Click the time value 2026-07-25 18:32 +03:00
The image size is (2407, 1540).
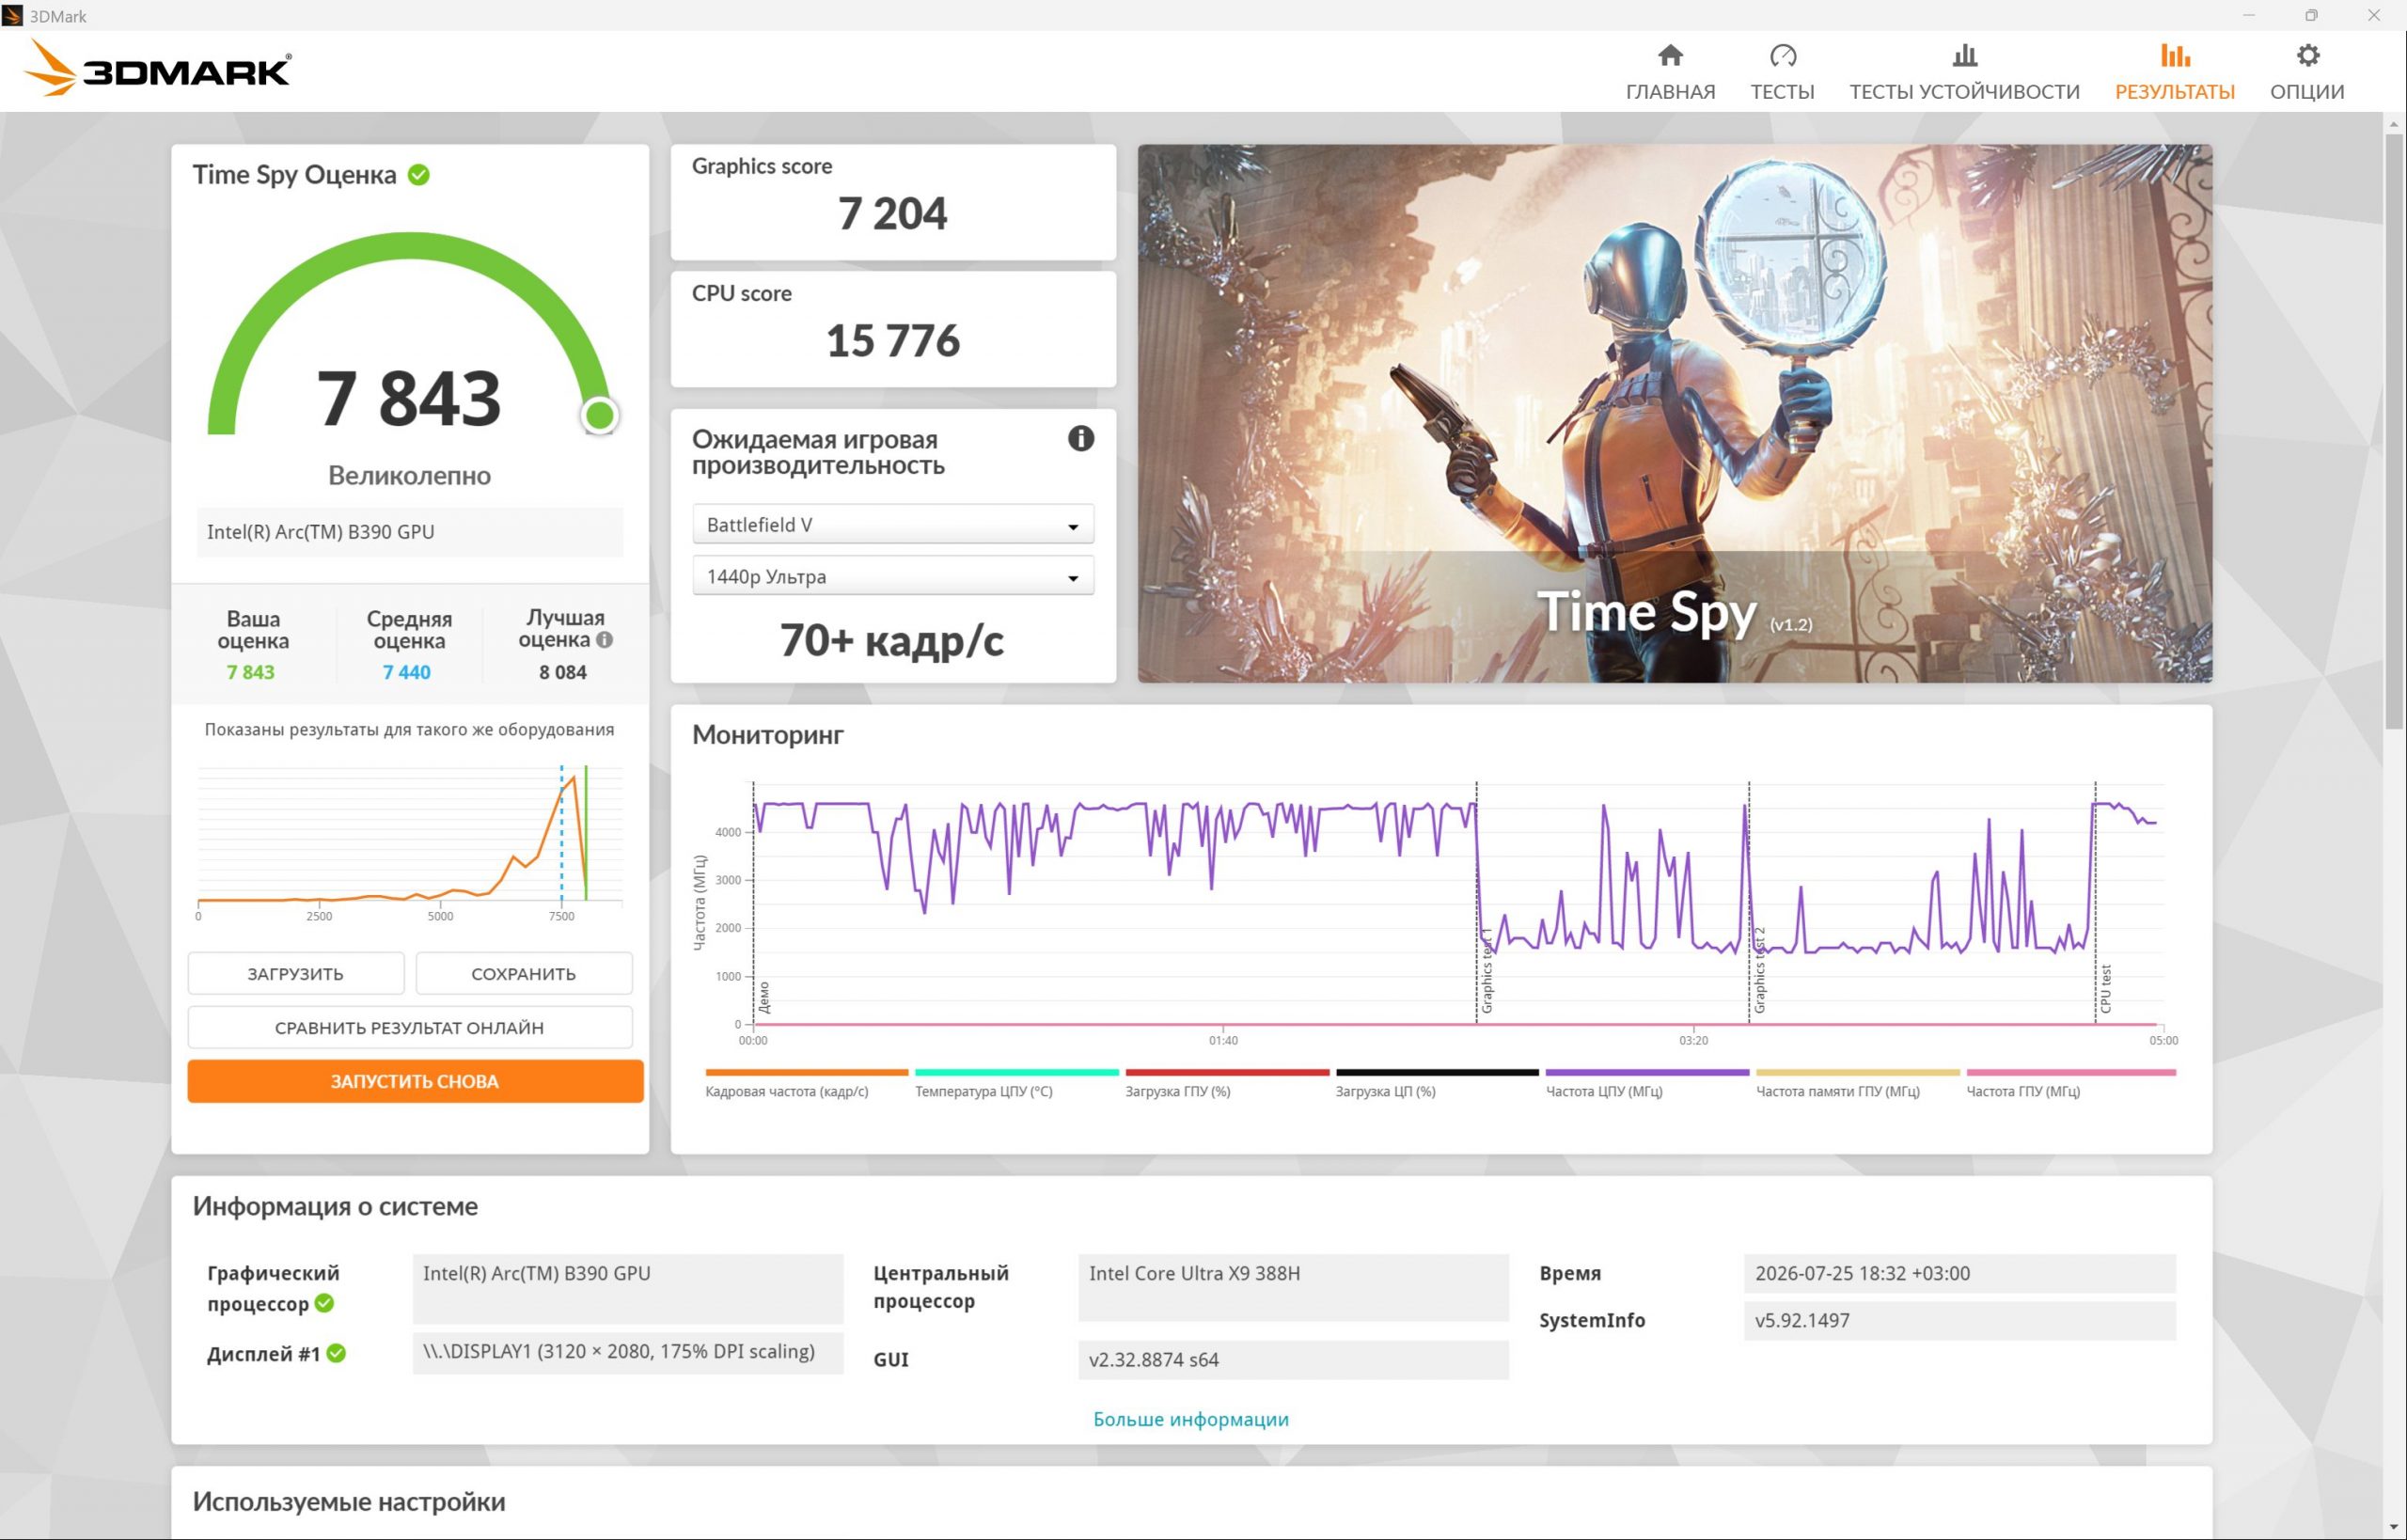click(1959, 1273)
